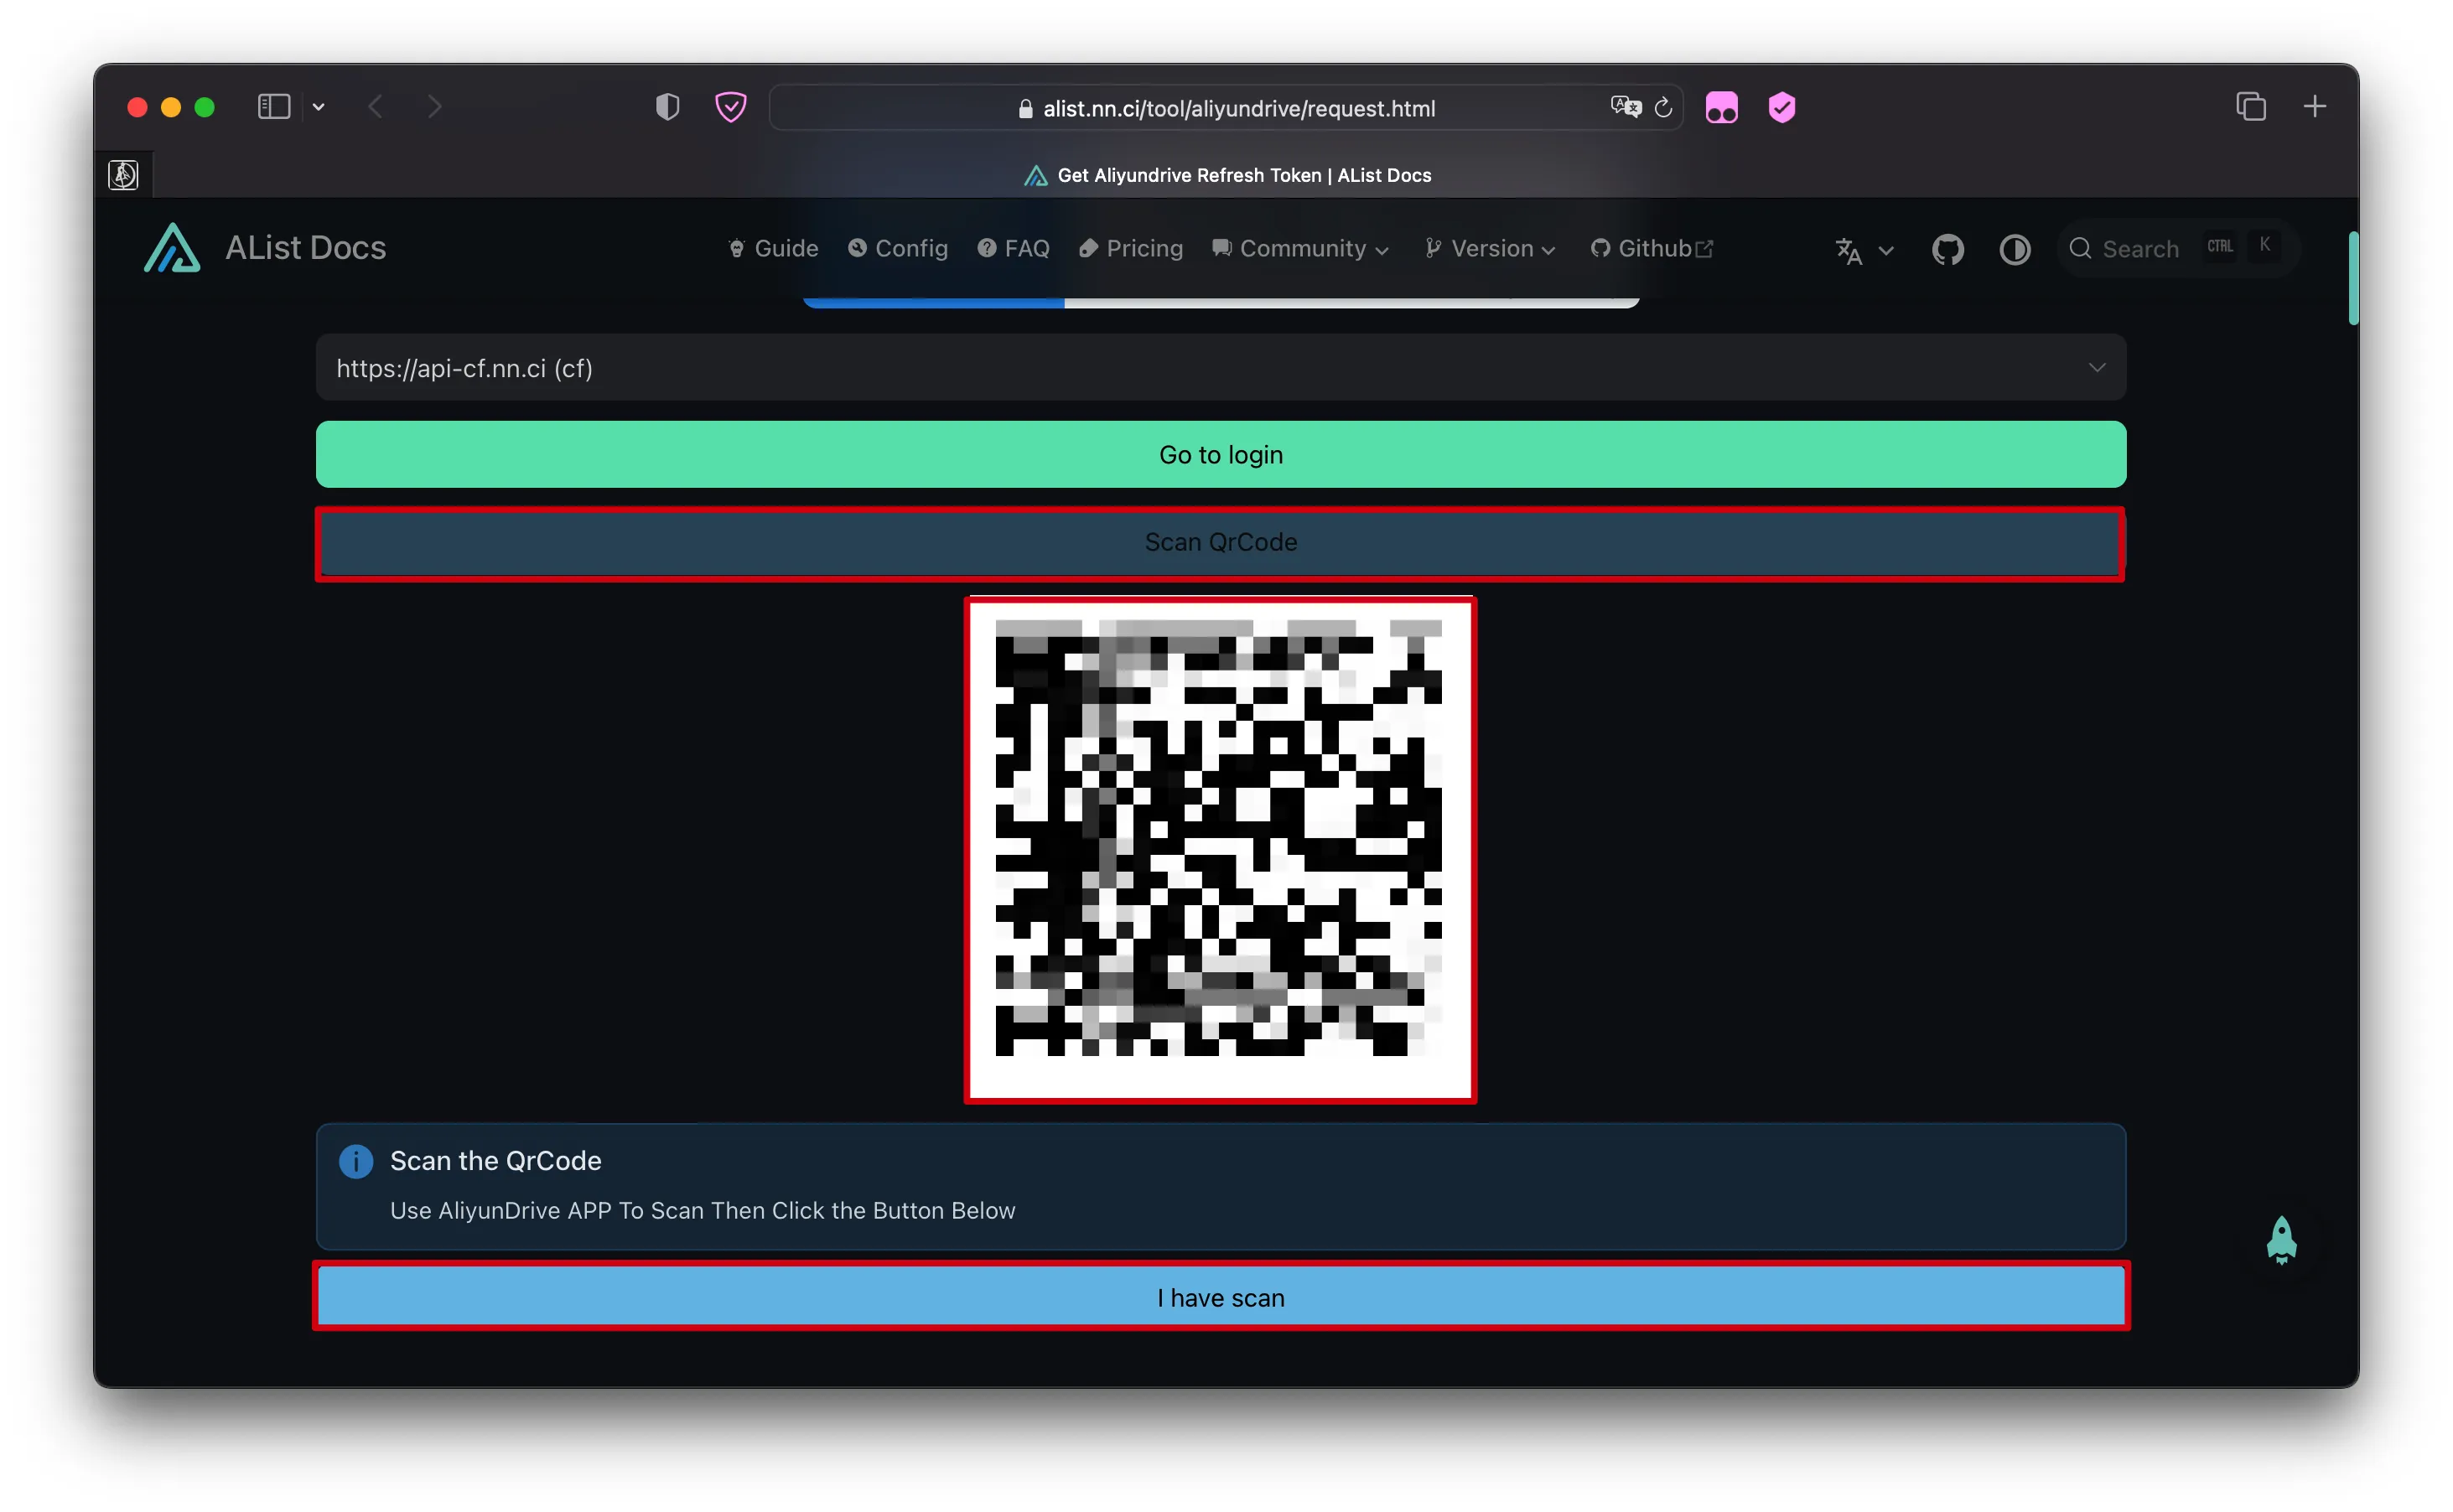2453x1512 pixels.
Task: Open the language selector dropdown
Action: click(x=1864, y=250)
